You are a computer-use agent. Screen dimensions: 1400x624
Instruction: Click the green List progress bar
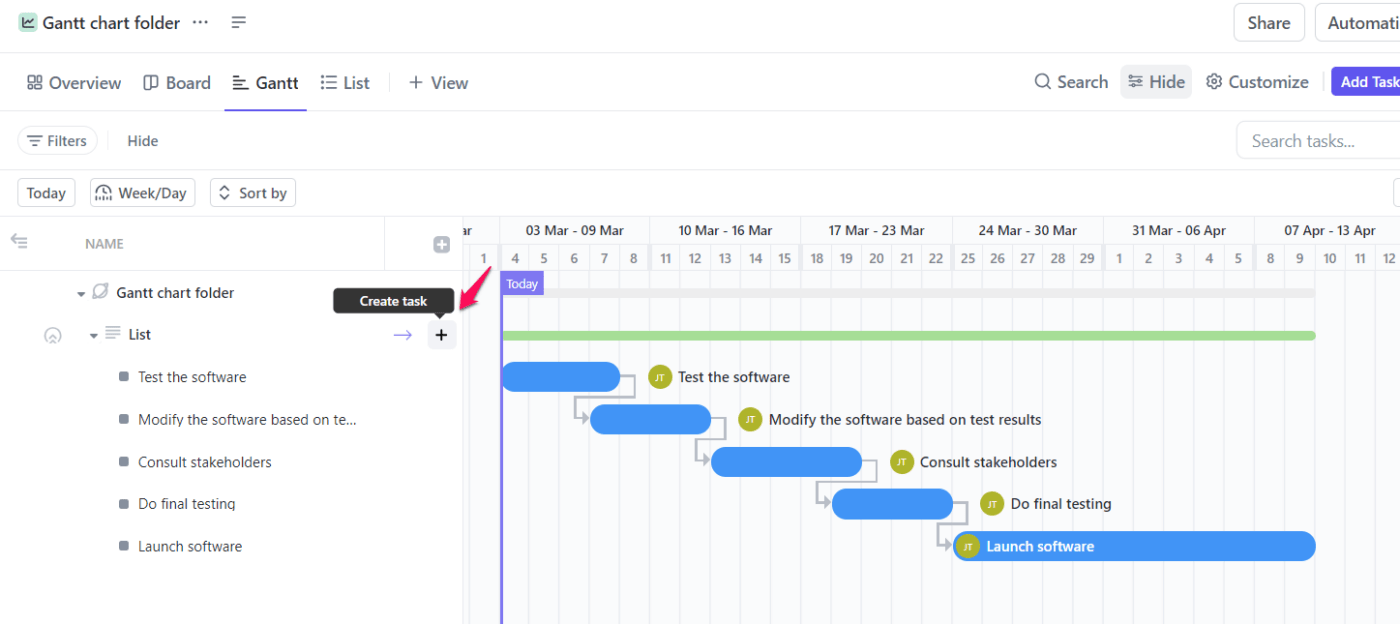[x=909, y=335]
